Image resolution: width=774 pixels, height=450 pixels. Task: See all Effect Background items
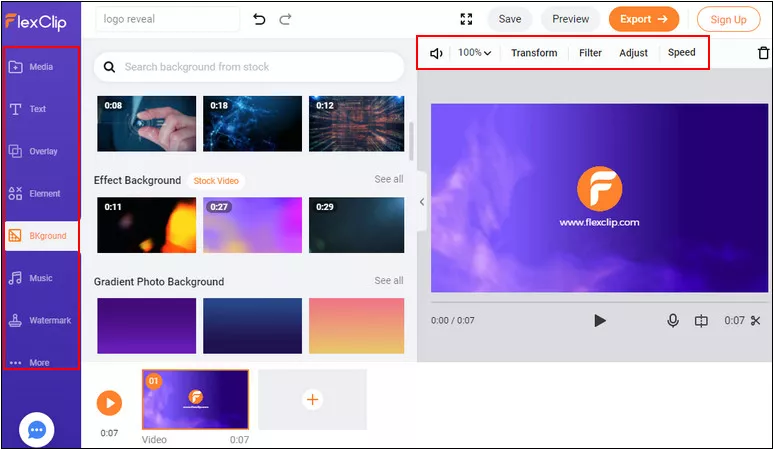click(388, 179)
